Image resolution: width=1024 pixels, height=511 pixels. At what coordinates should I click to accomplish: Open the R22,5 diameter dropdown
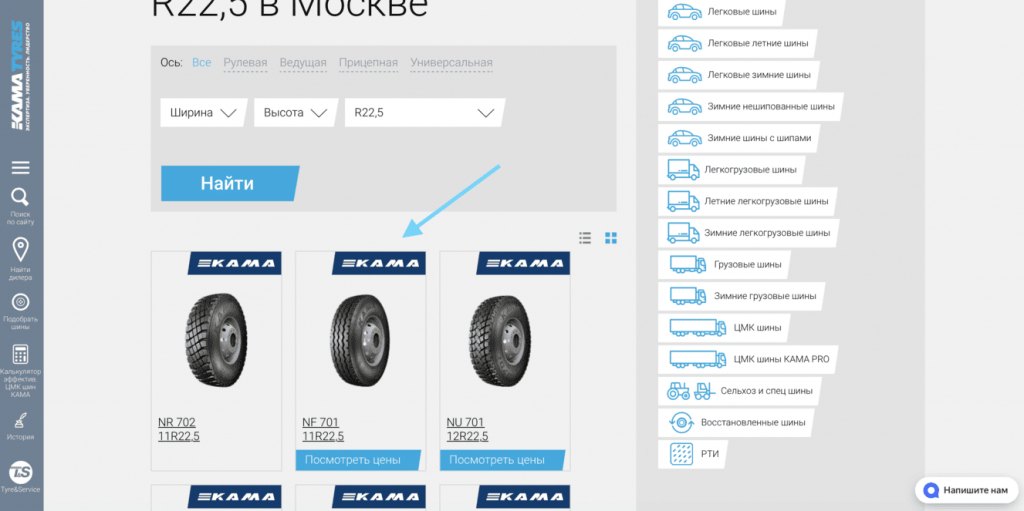coord(425,112)
